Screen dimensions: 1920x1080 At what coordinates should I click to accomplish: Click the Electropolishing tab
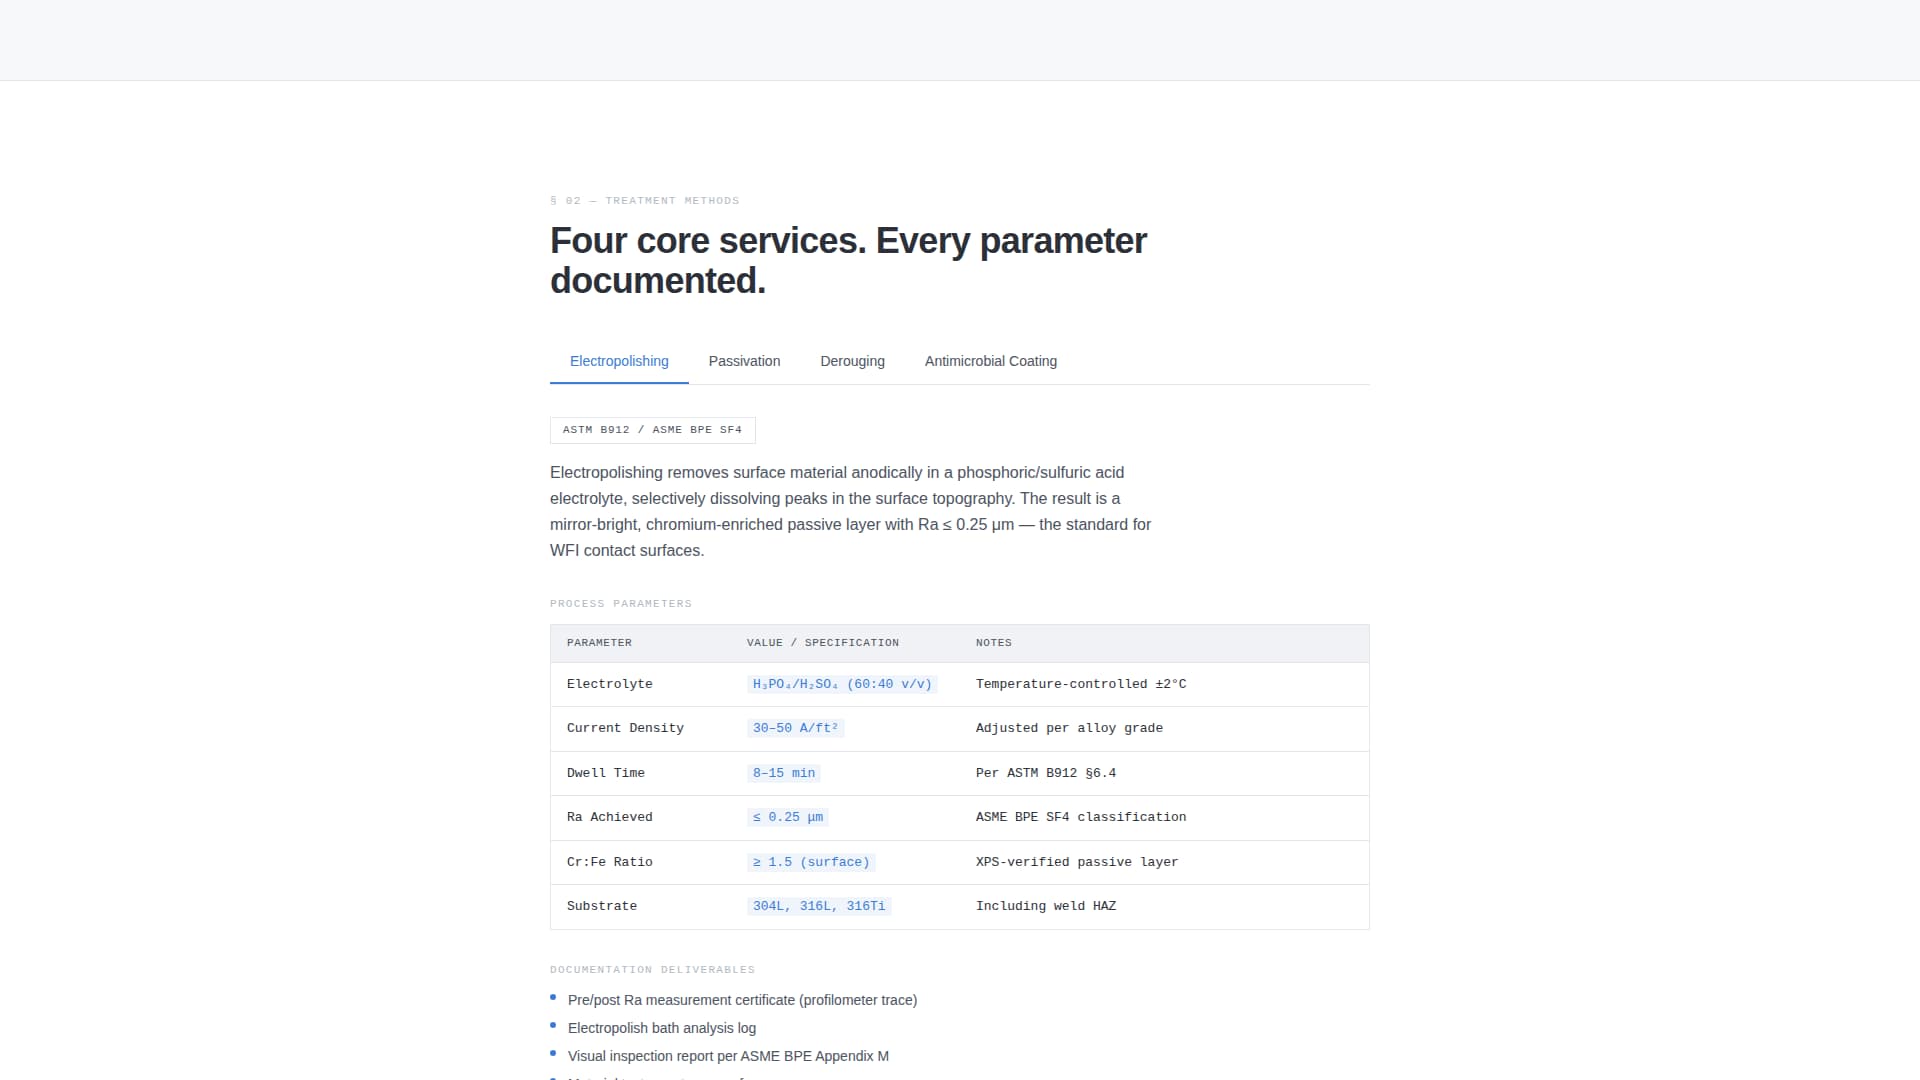coord(618,361)
